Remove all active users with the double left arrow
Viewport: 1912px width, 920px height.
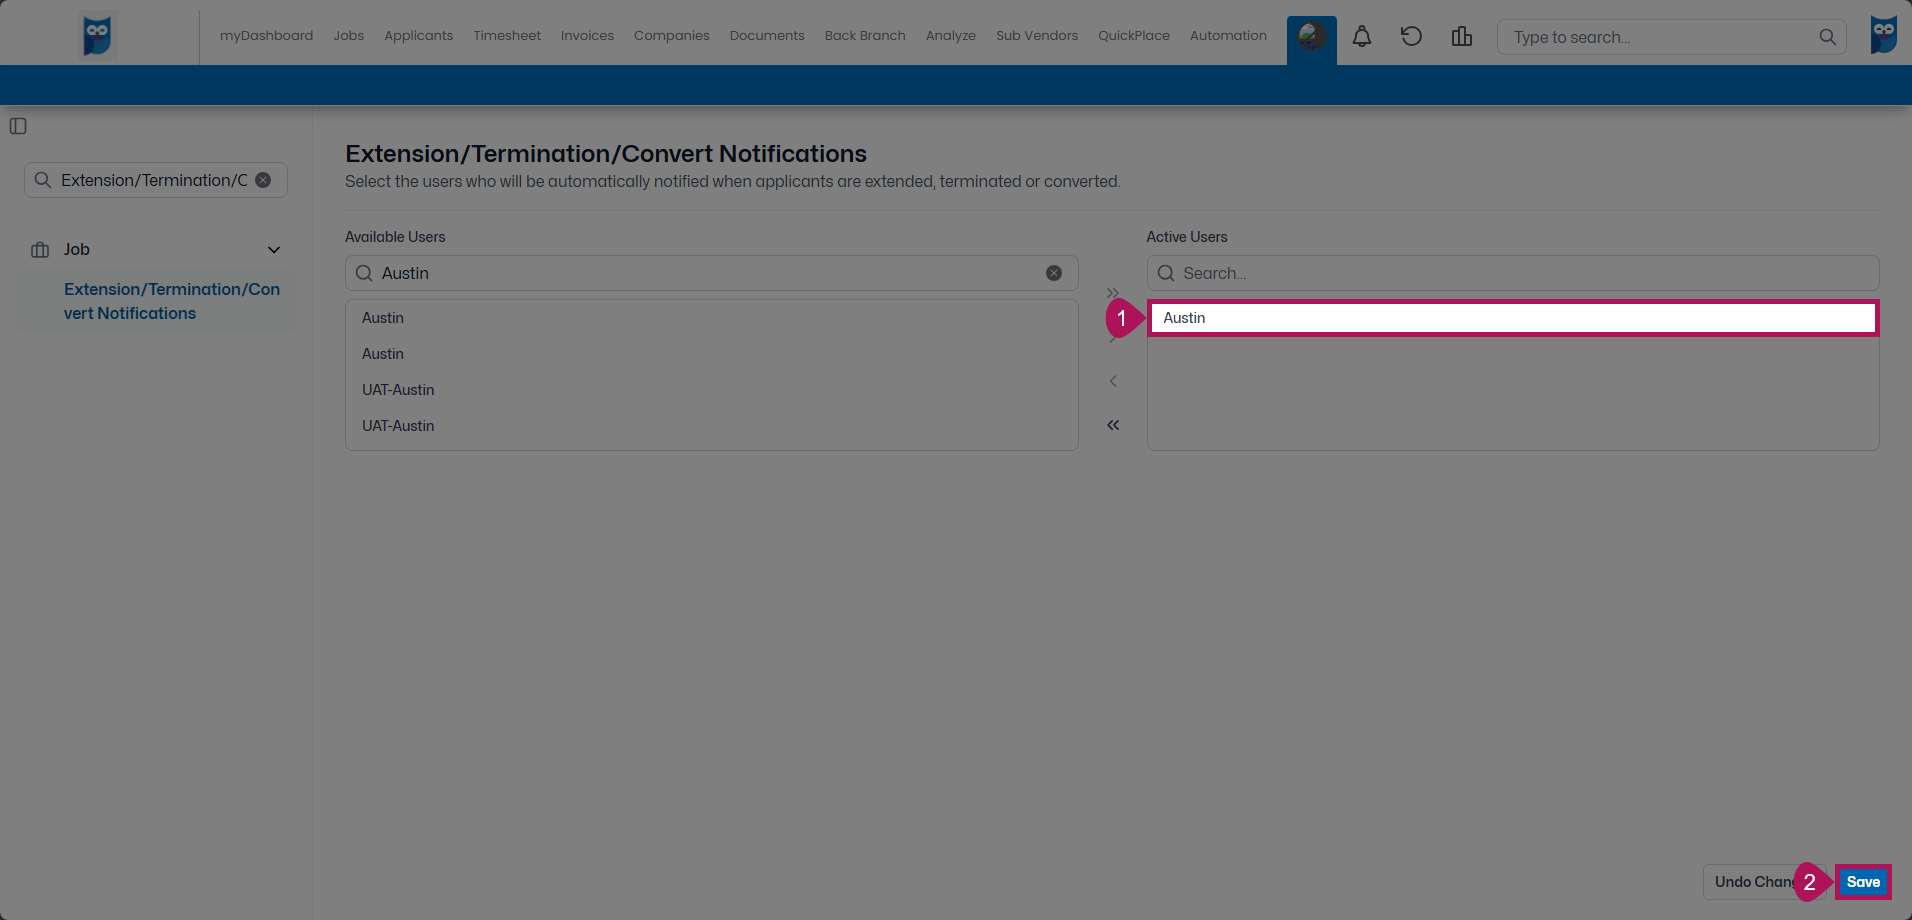pos(1113,425)
